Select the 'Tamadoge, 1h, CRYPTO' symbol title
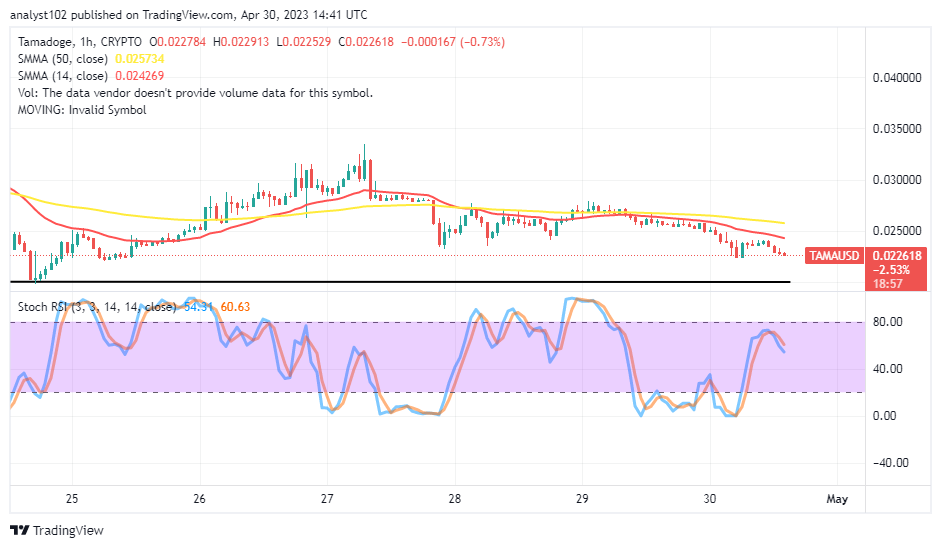This screenshot has height=548, width=941. 80,42
